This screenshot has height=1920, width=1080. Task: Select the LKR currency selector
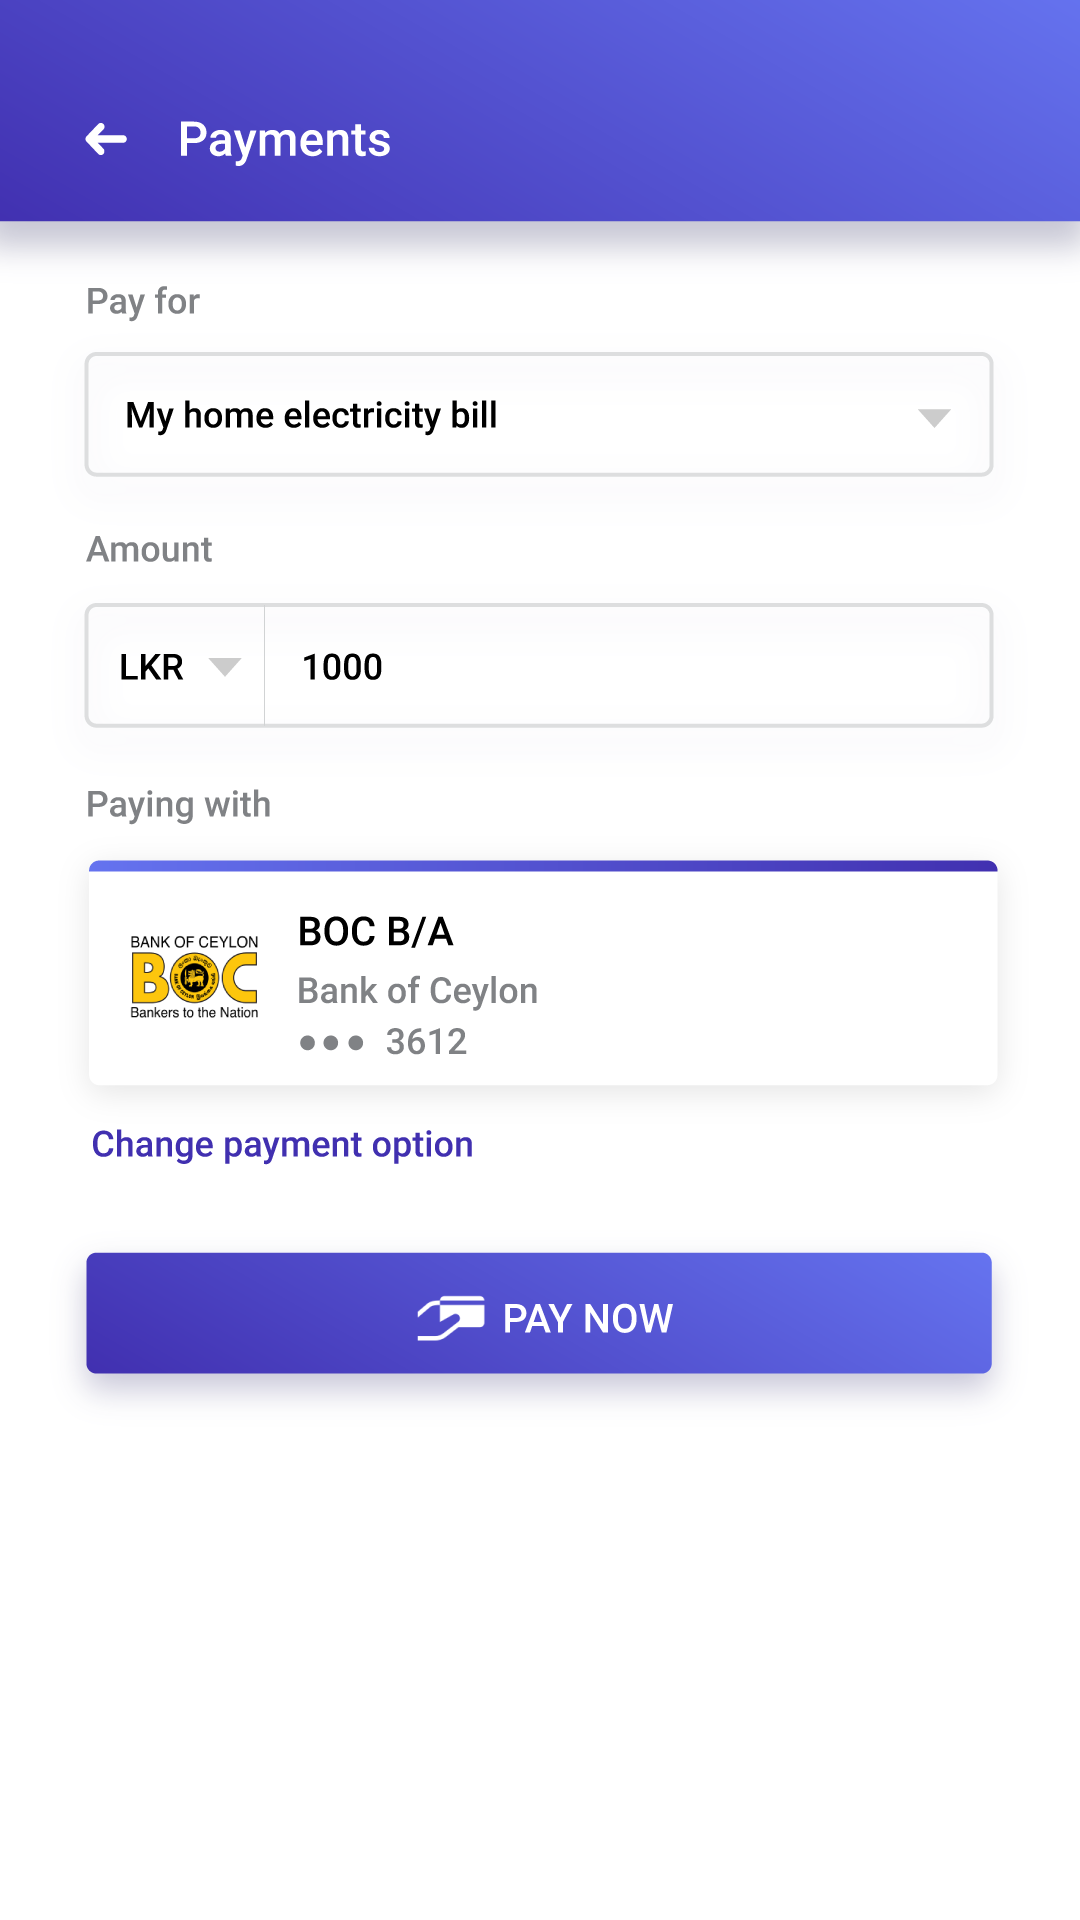coord(152,667)
